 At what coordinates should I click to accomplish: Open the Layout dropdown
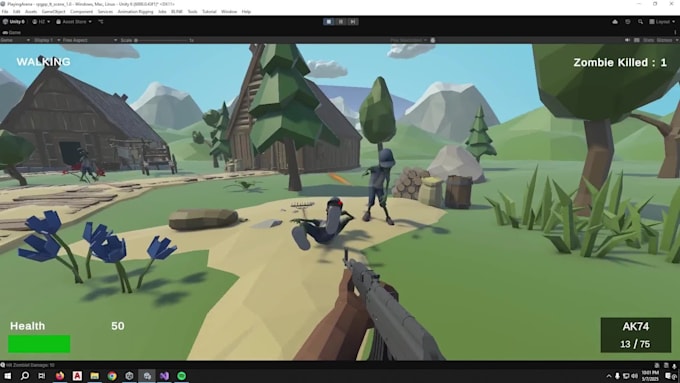coord(662,22)
